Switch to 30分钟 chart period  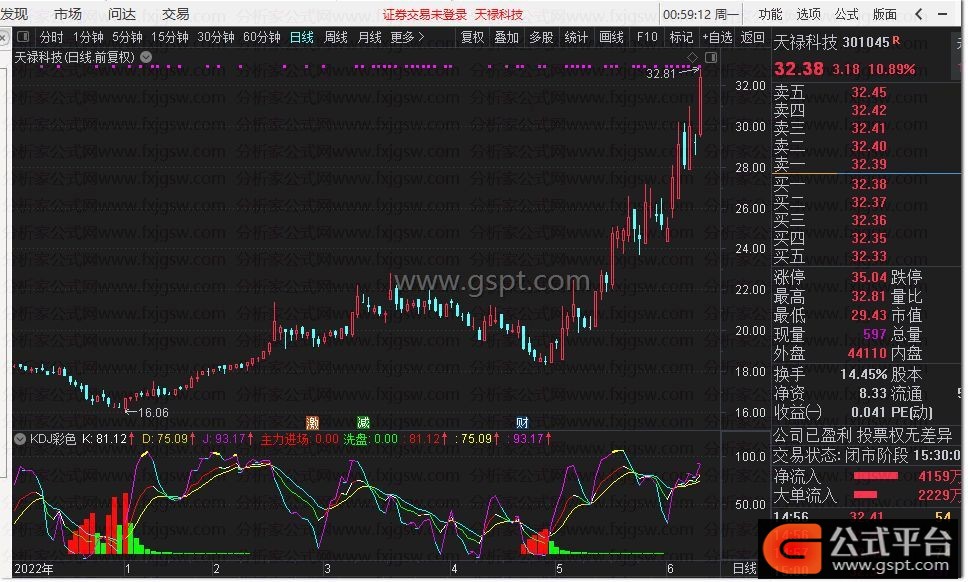pos(215,37)
